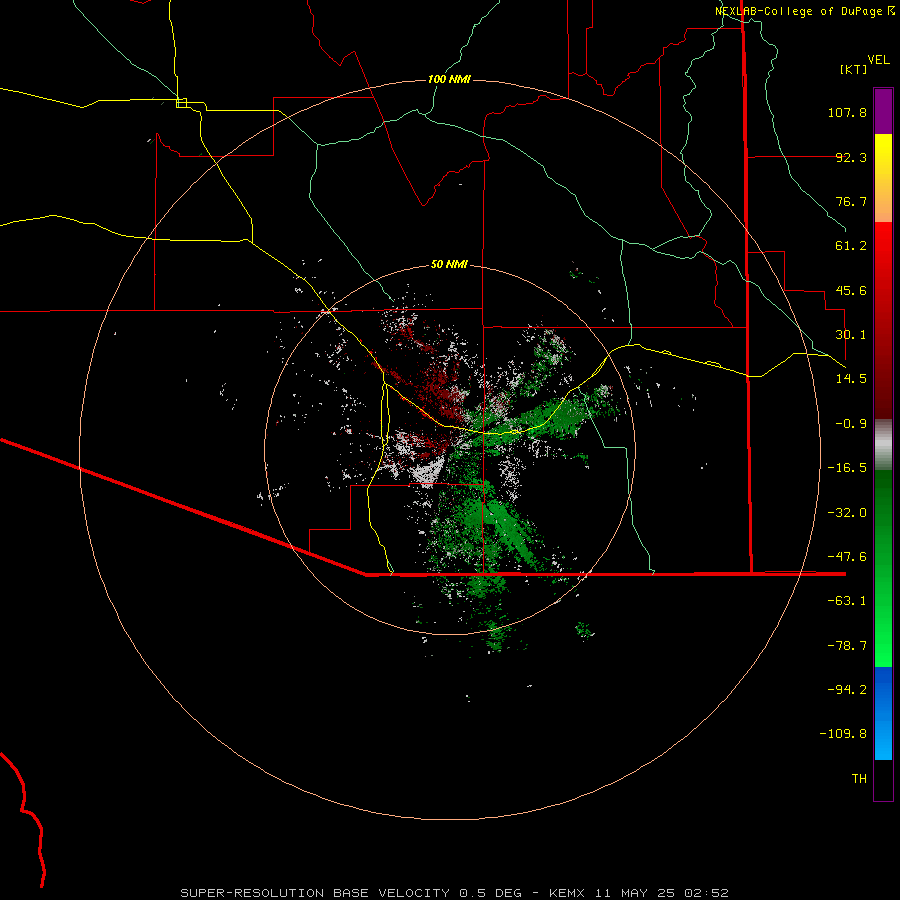Click the 50 NMI range ring label

click(449, 264)
